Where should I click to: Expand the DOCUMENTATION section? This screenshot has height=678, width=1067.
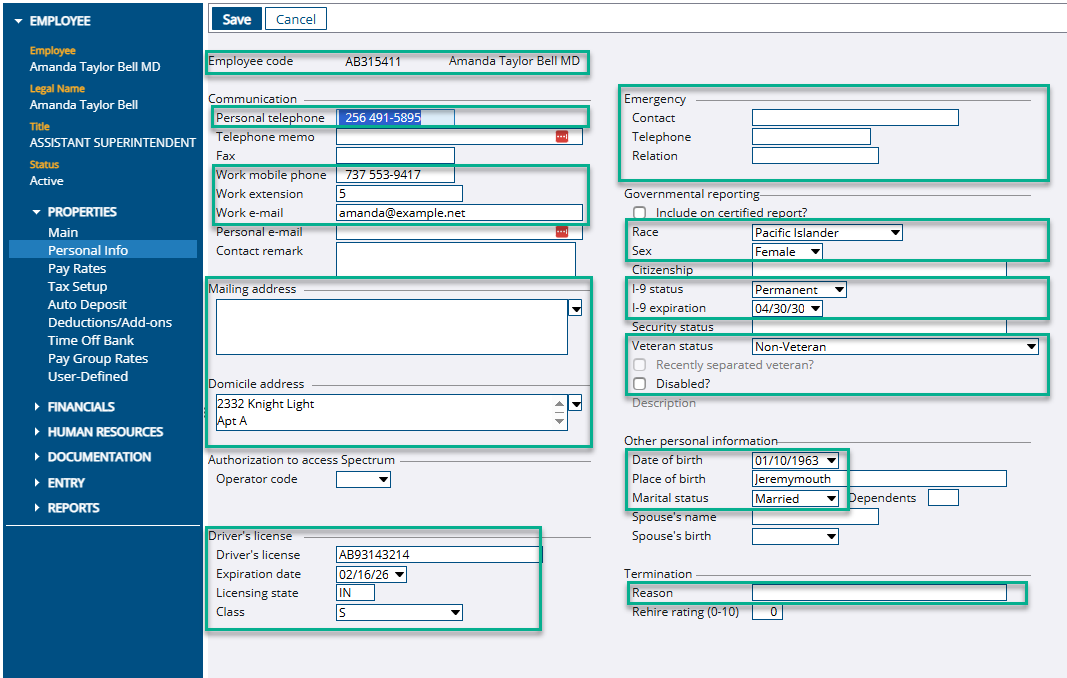37,457
